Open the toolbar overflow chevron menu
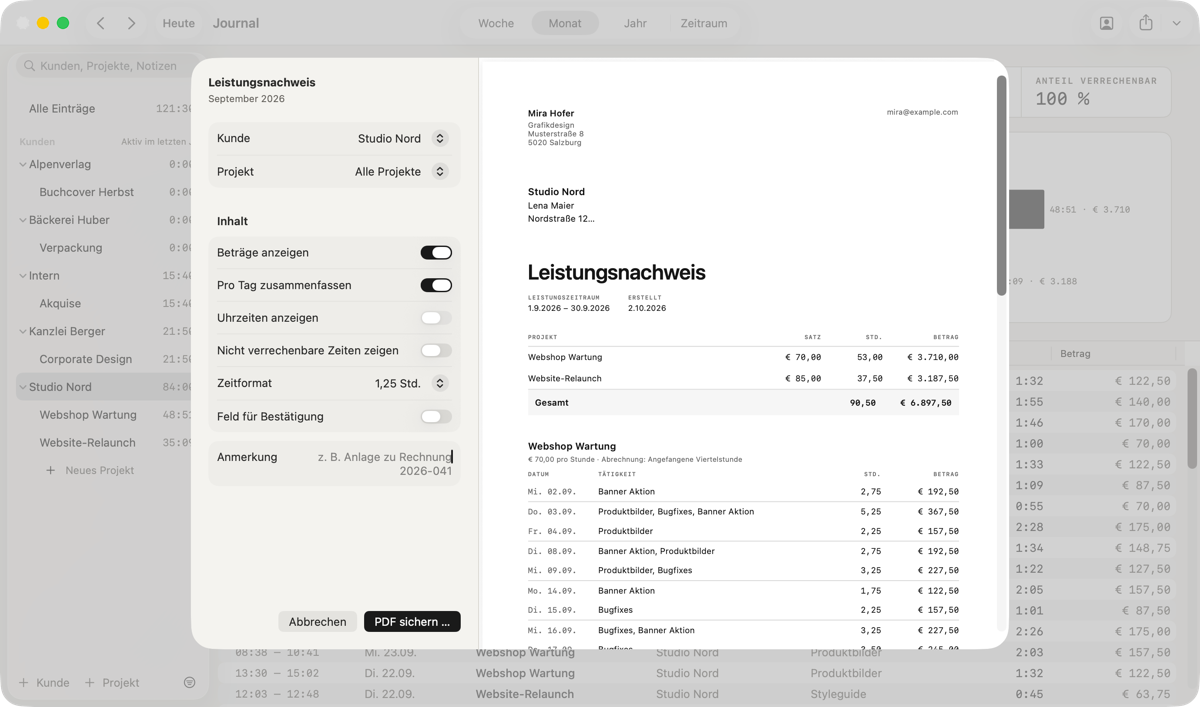Image resolution: width=1200 pixels, height=707 pixels. tap(1177, 23)
